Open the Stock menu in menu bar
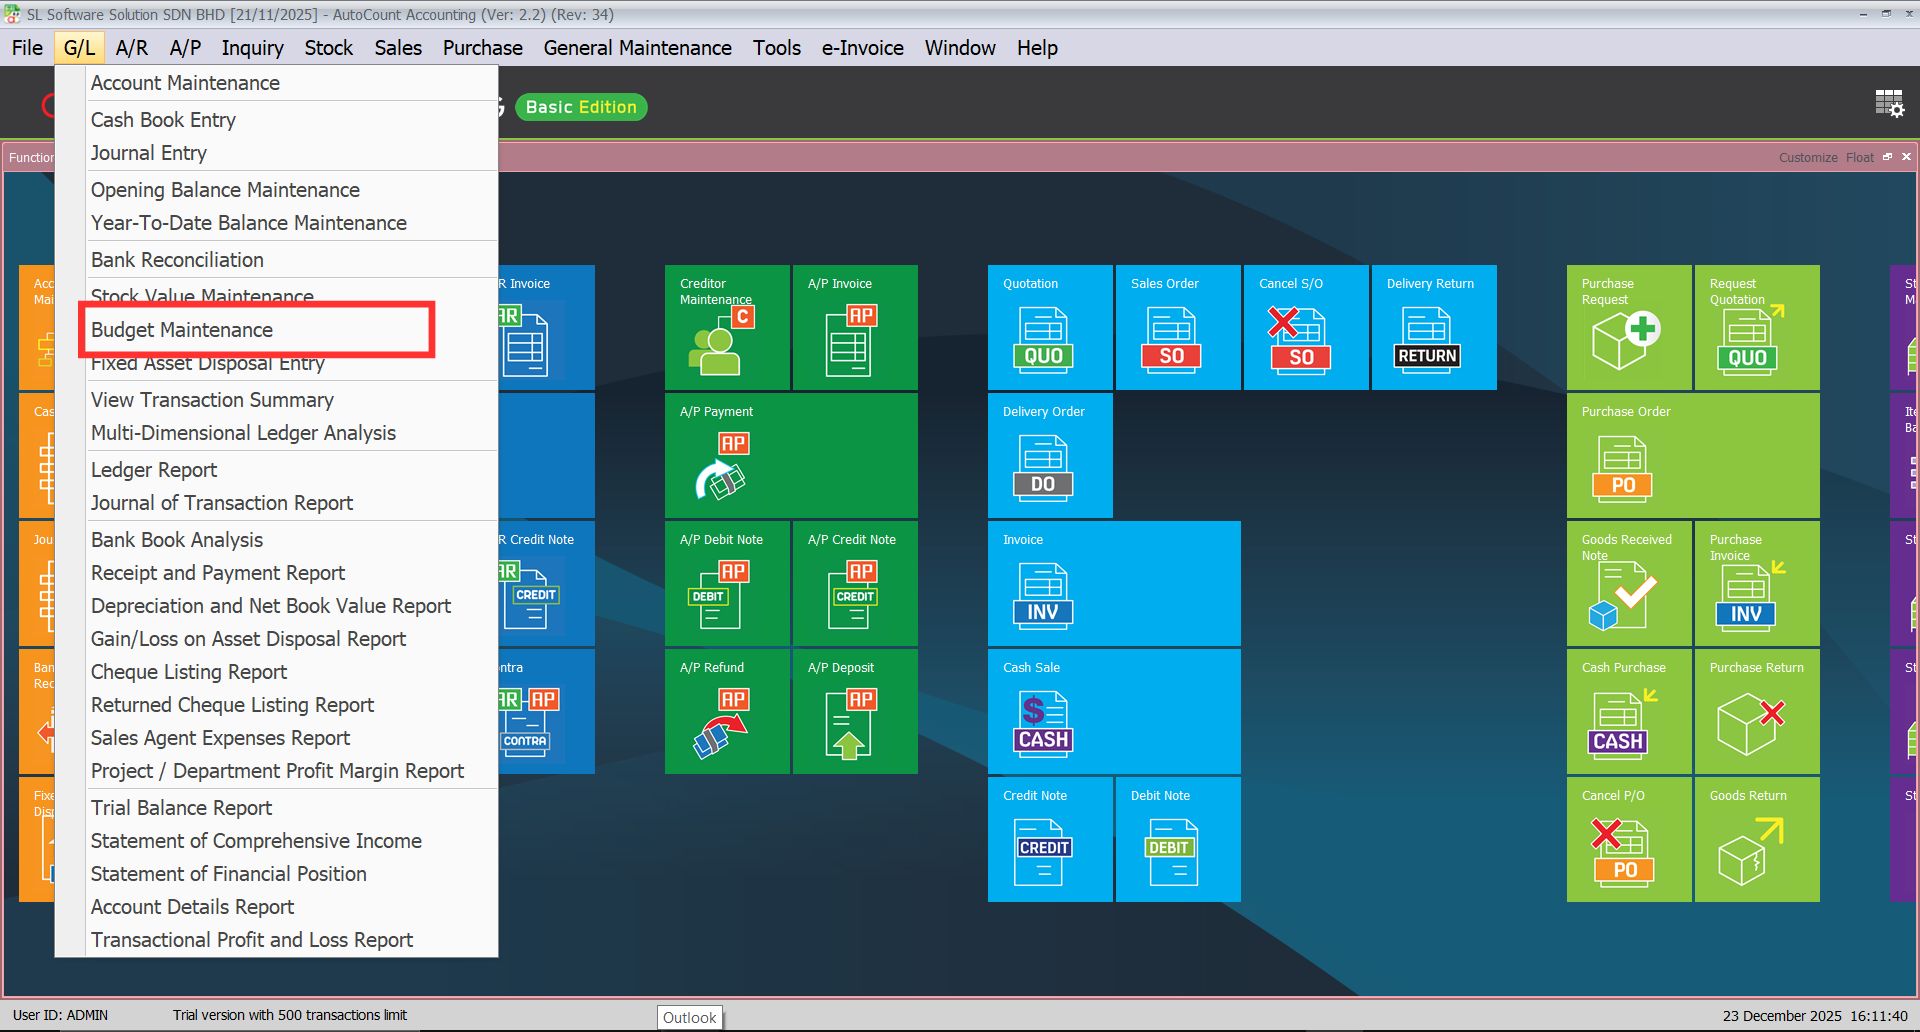The image size is (1920, 1032). (328, 48)
